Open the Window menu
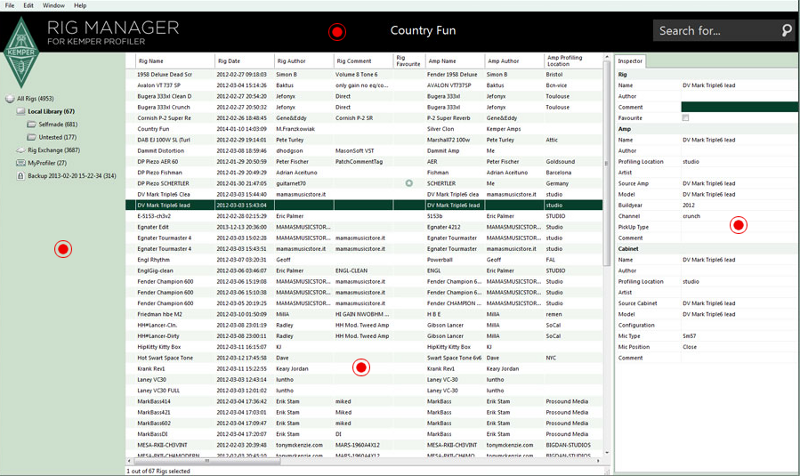This screenshot has width=800, height=476. 54,5
